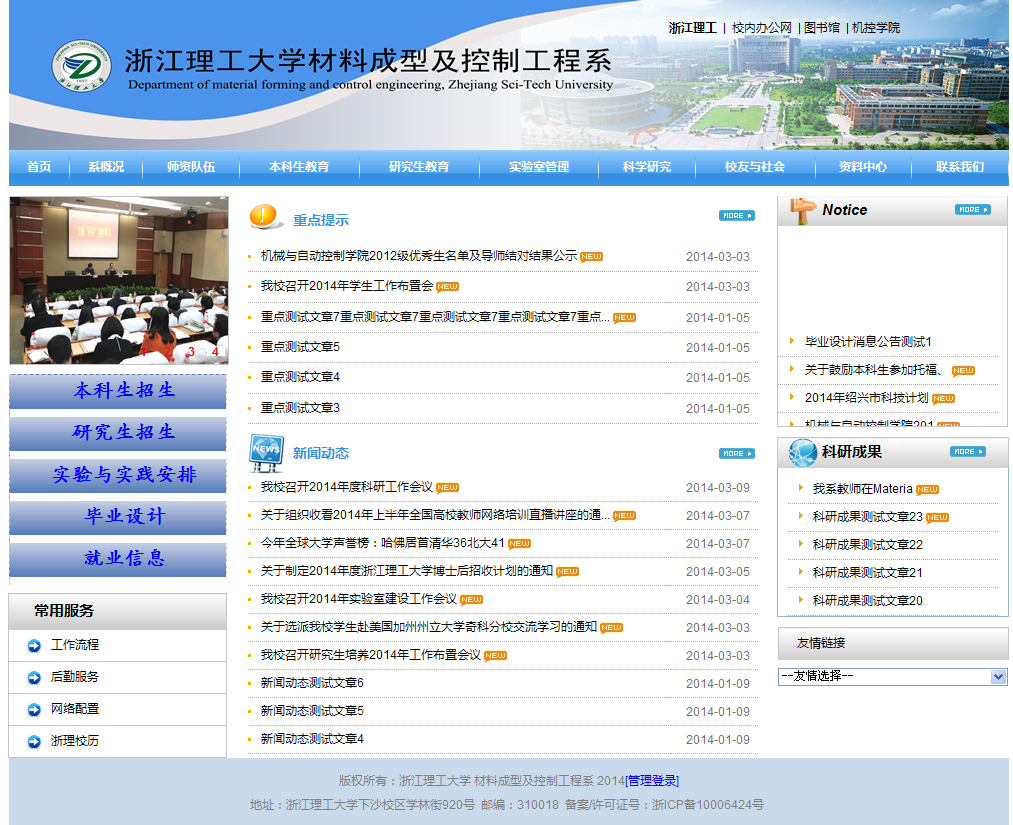Click the blue arrow icon beside 后勤服务
The image size is (1013, 825).
pos(34,677)
